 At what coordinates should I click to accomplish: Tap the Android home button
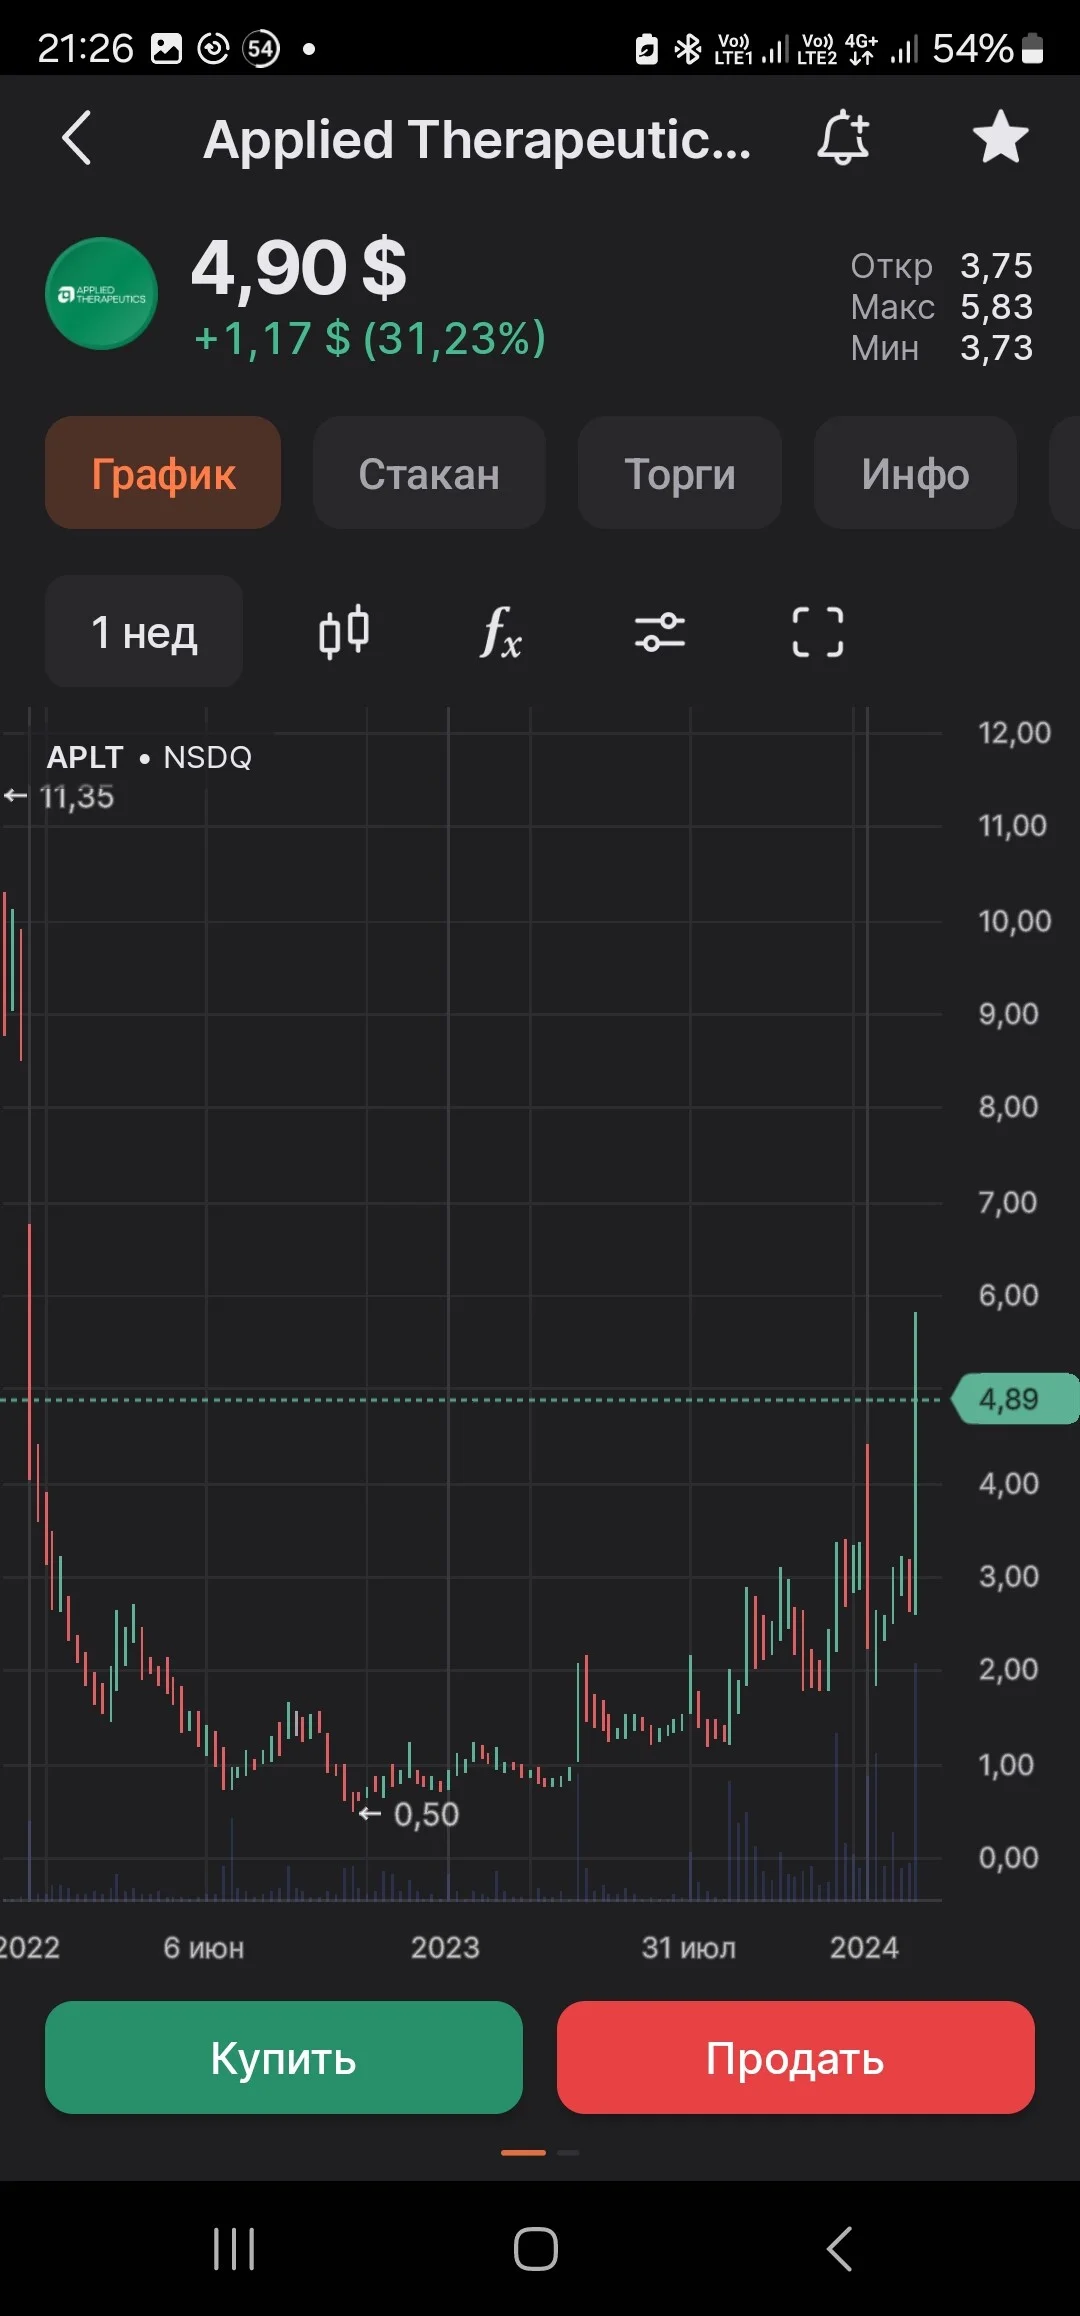[x=536, y=2249]
